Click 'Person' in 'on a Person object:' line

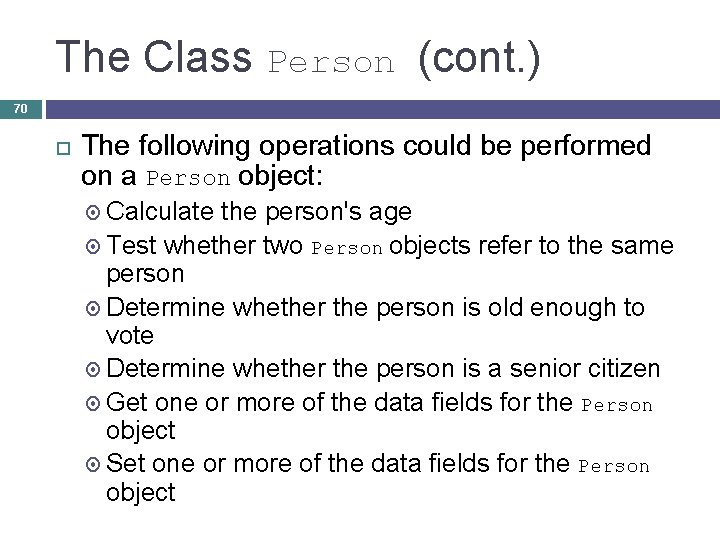189,180
